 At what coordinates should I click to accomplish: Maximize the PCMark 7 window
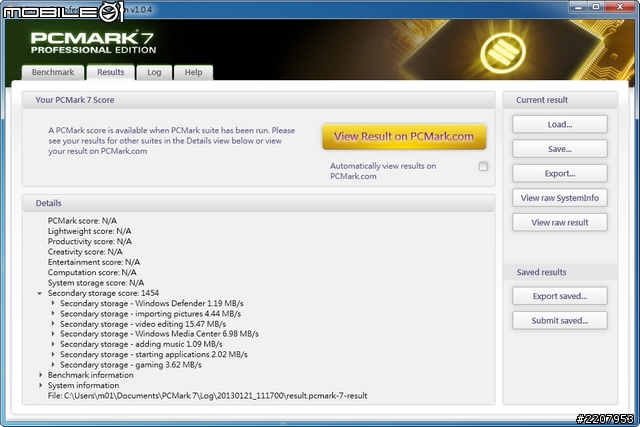[596, 7]
